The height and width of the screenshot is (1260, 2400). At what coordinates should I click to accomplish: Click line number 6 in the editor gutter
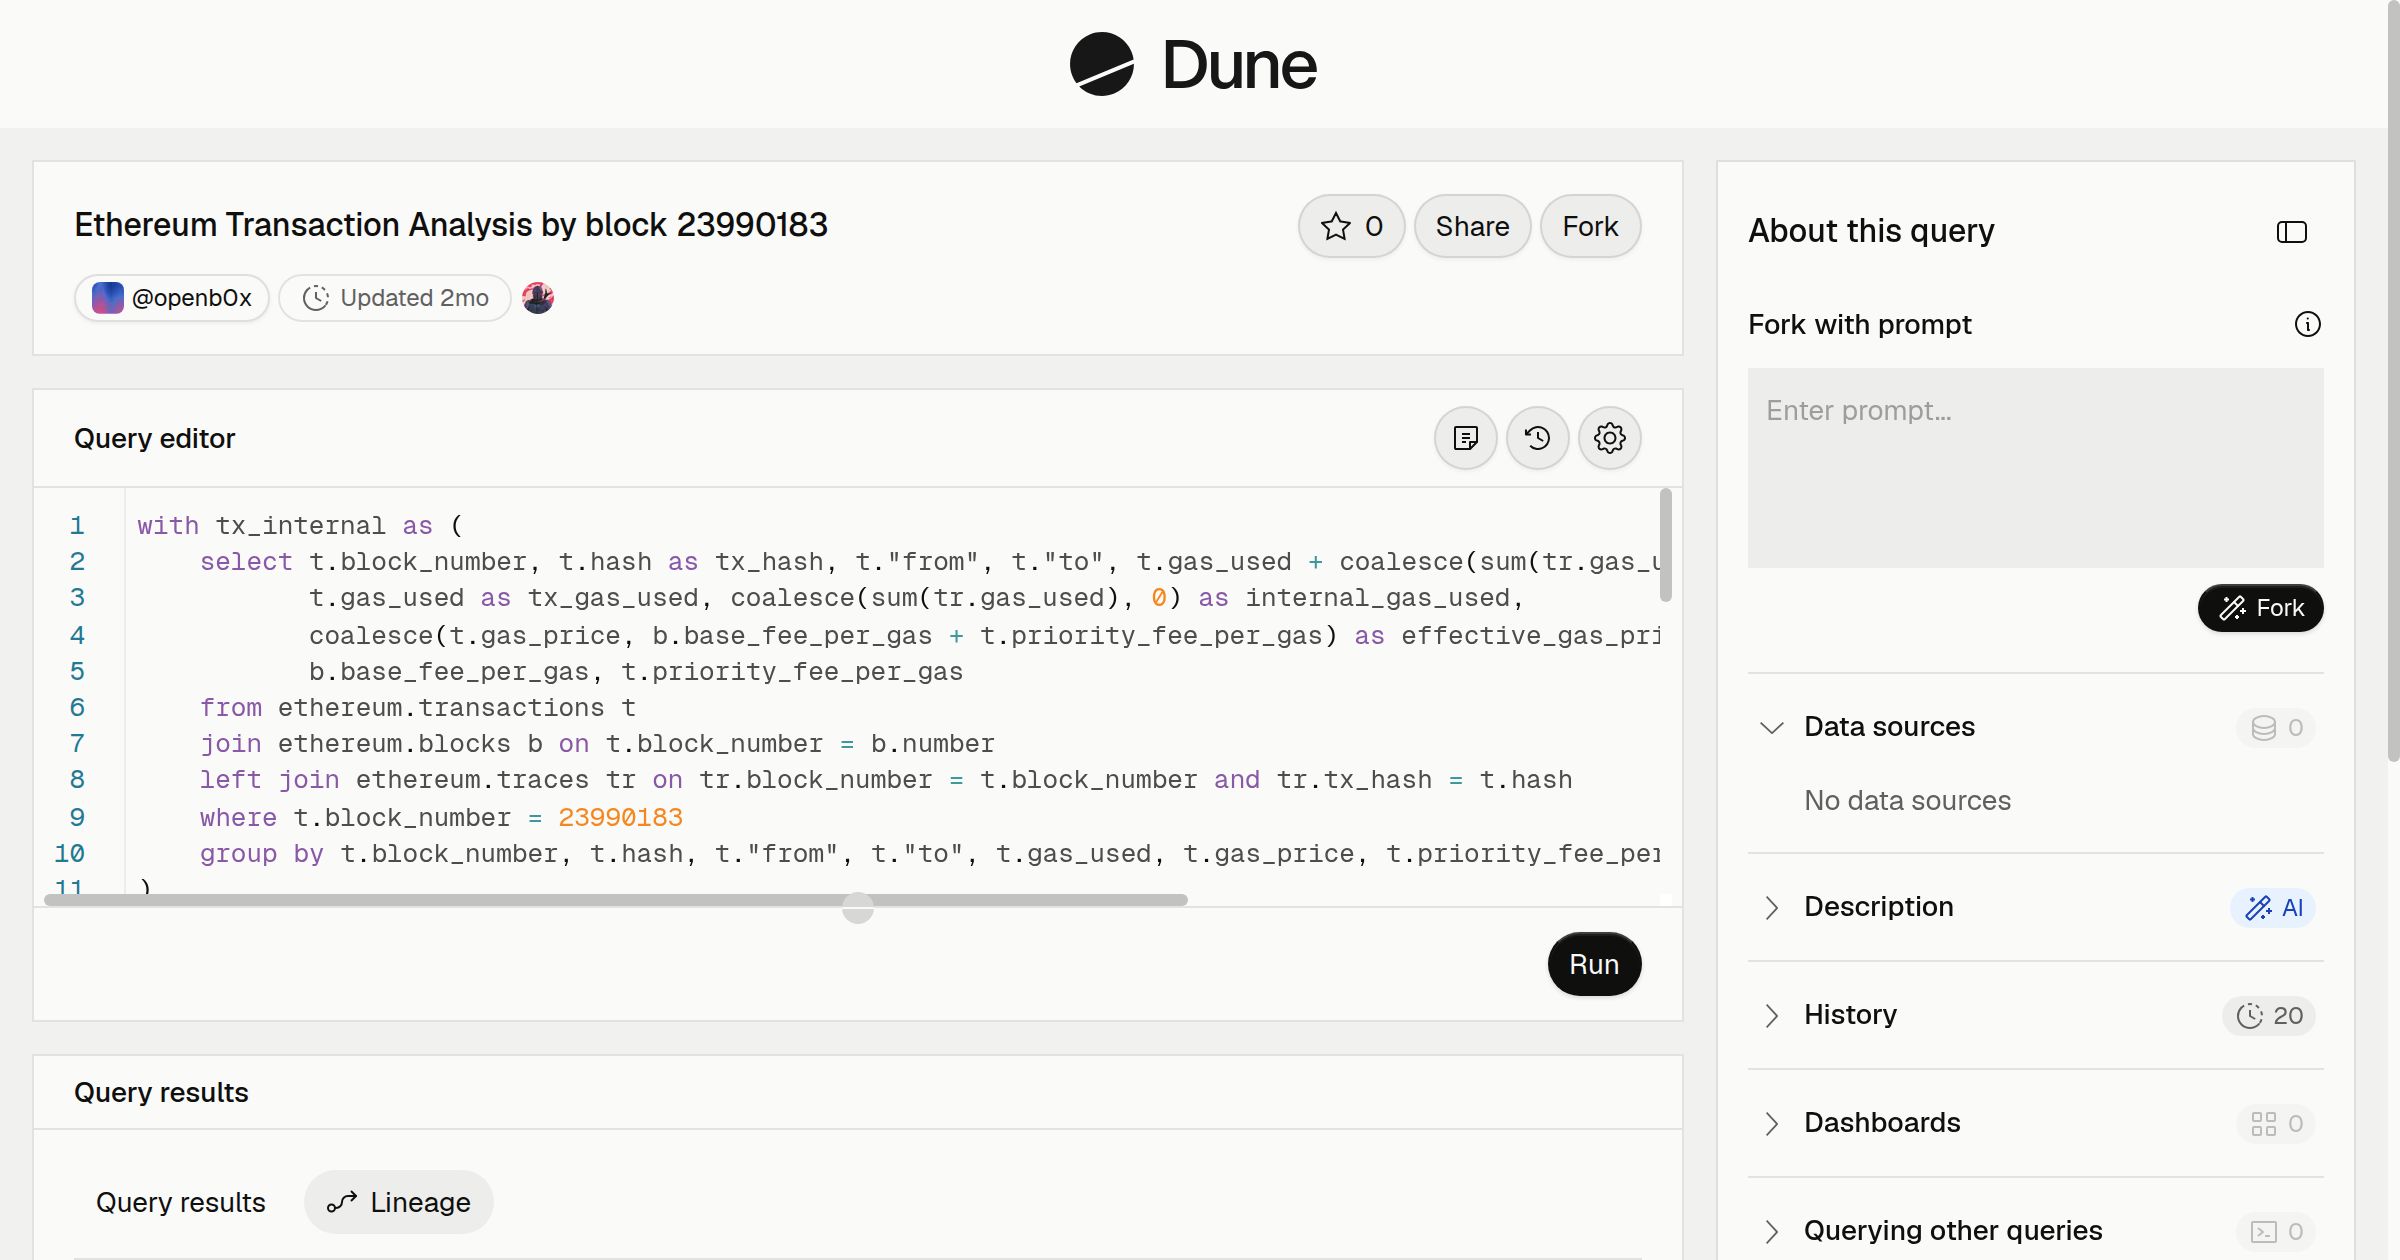[77, 707]
